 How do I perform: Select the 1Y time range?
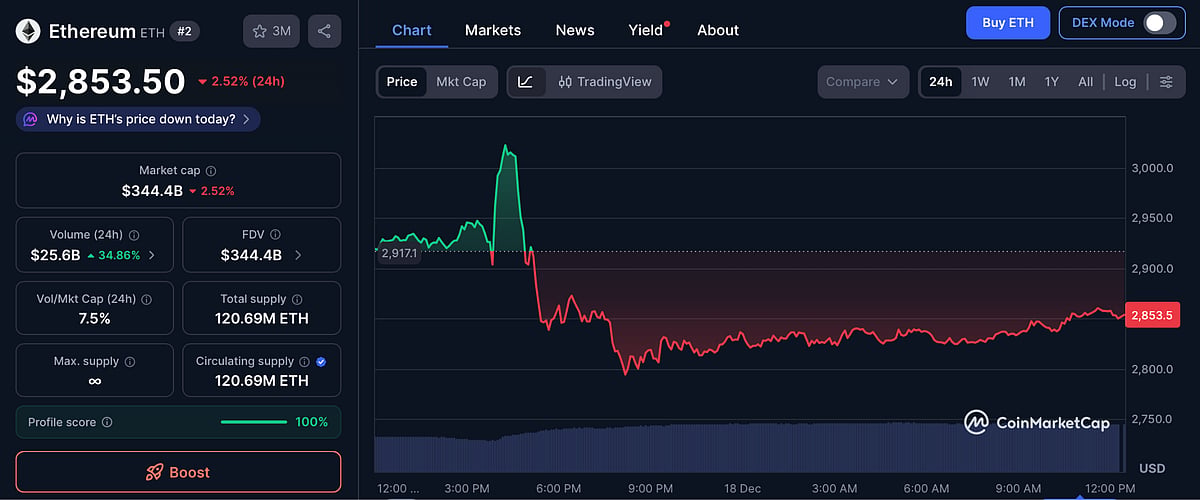coord(1052,82)
